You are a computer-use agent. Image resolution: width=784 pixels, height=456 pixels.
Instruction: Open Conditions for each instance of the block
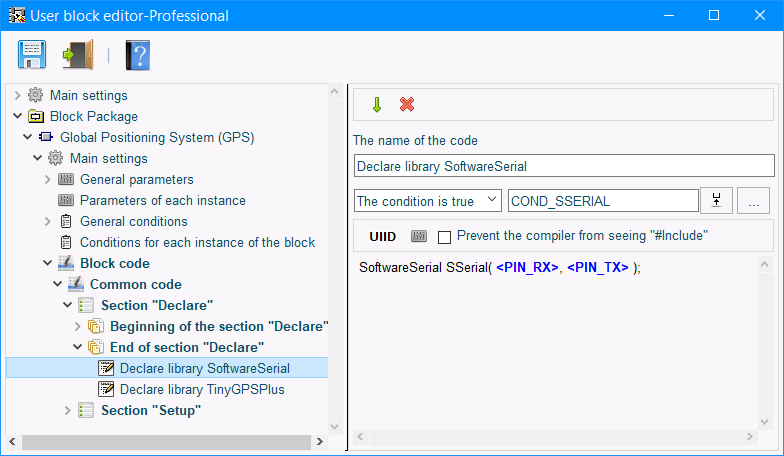[x=198, y=242]
